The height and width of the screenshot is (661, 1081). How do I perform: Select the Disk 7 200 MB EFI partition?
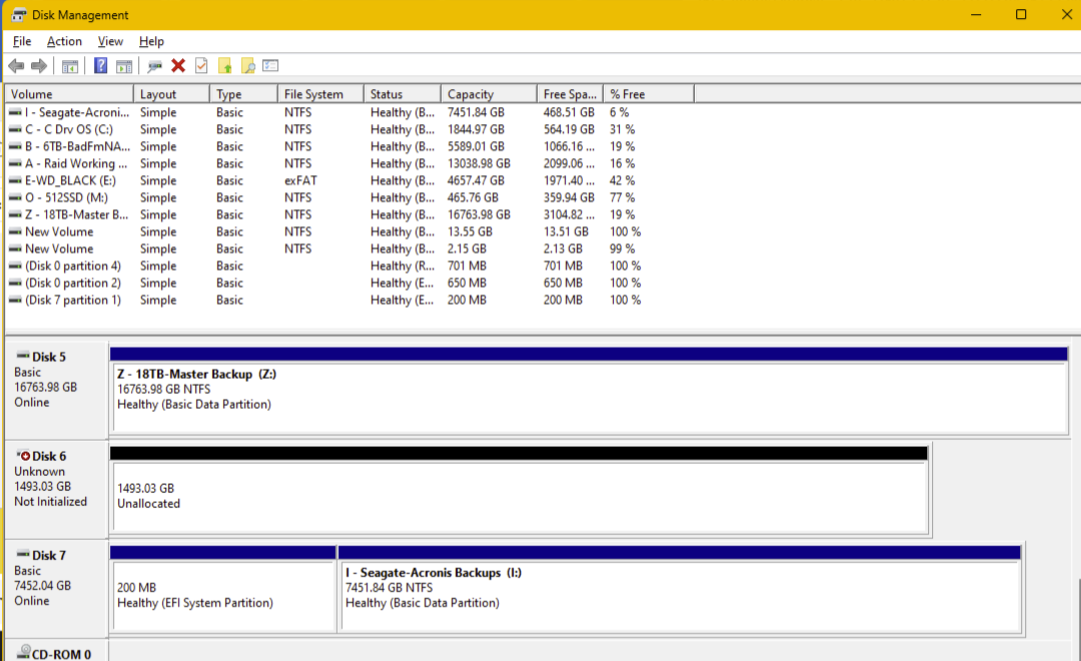pos(224,596)
